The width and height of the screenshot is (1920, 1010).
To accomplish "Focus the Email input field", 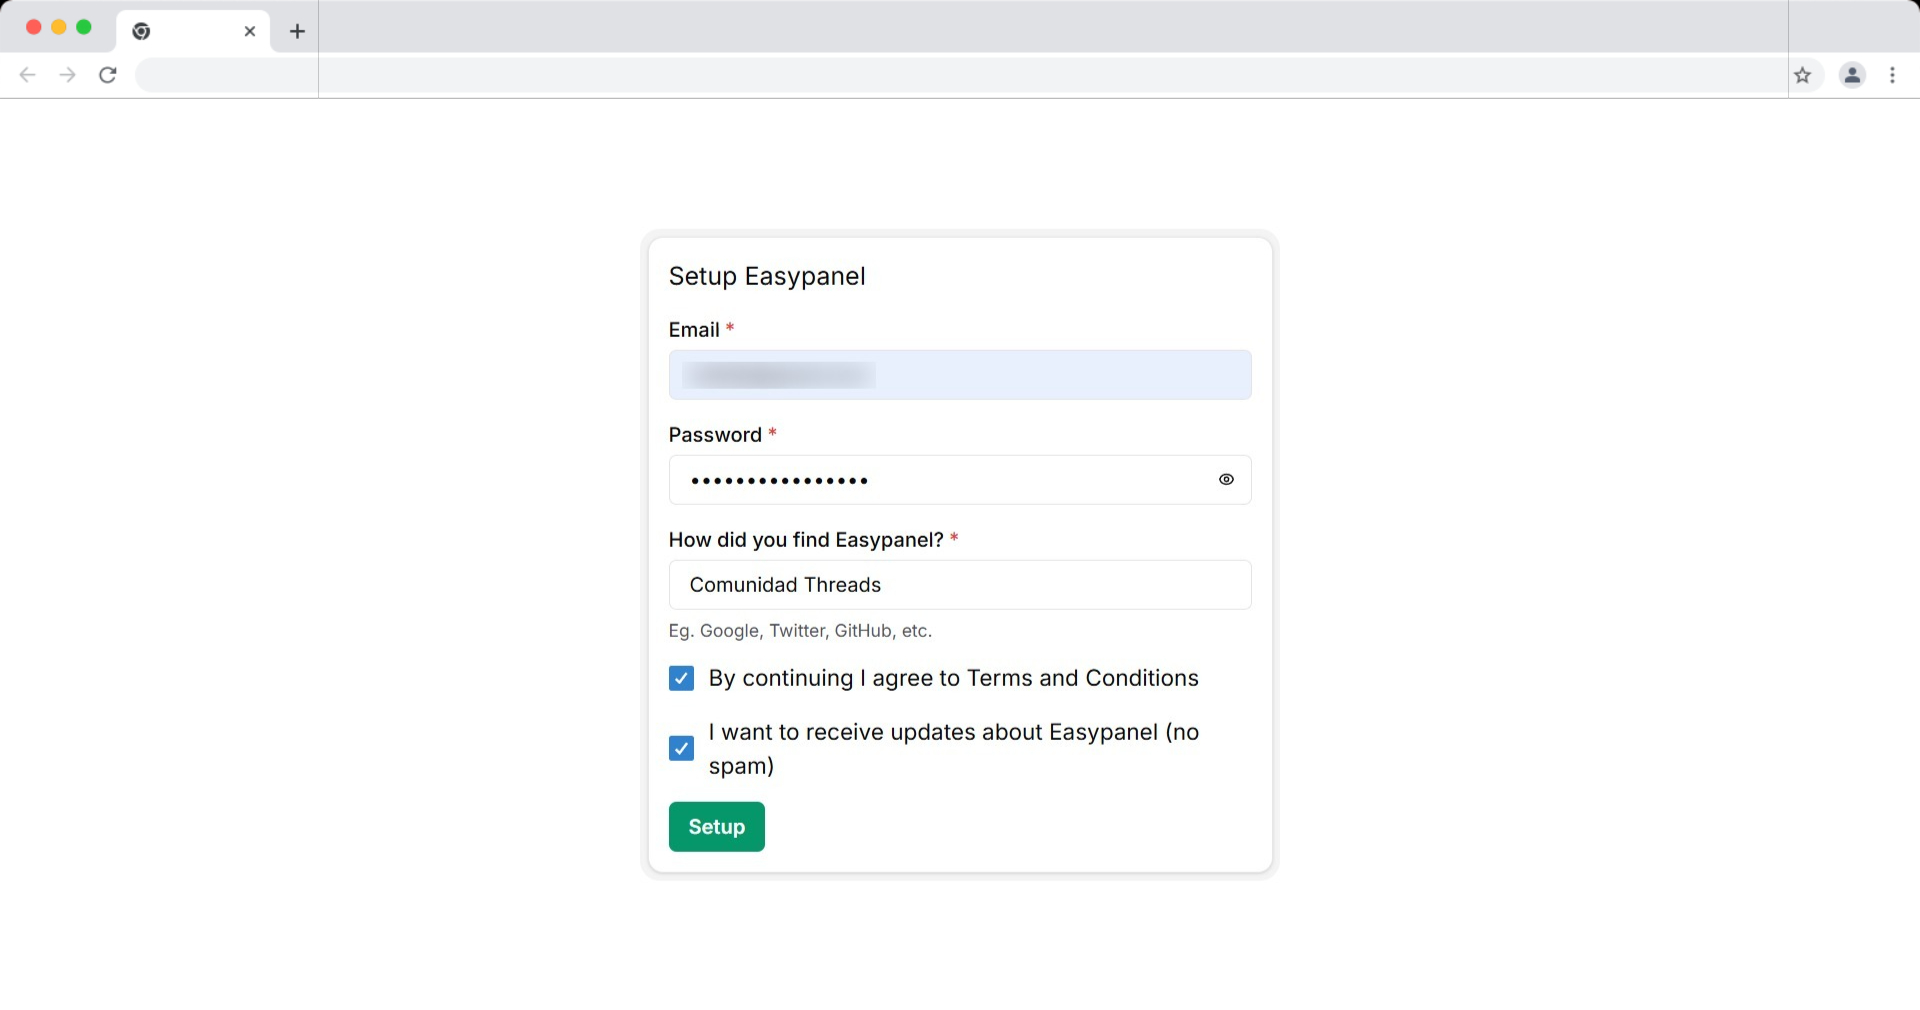I will click(x=960, y=375).
